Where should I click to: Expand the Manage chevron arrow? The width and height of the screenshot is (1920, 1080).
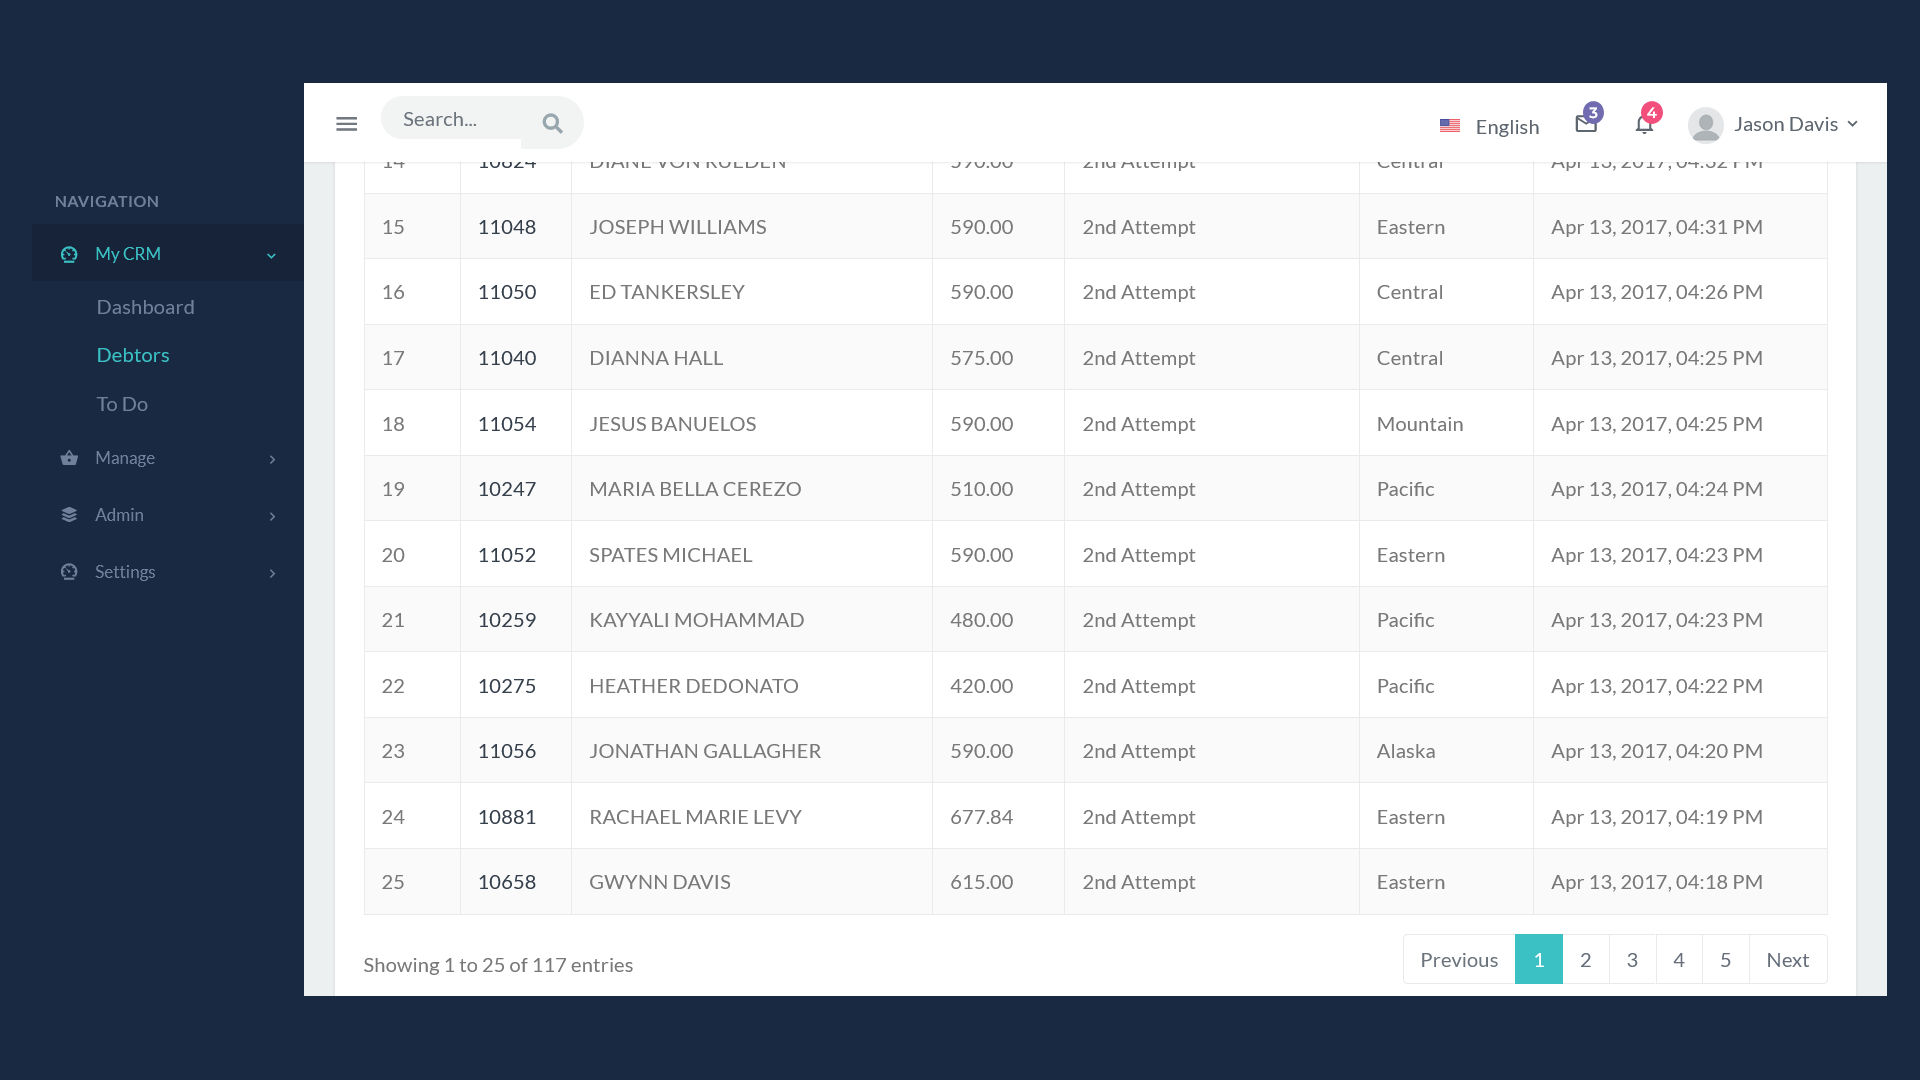pos(272,459)
